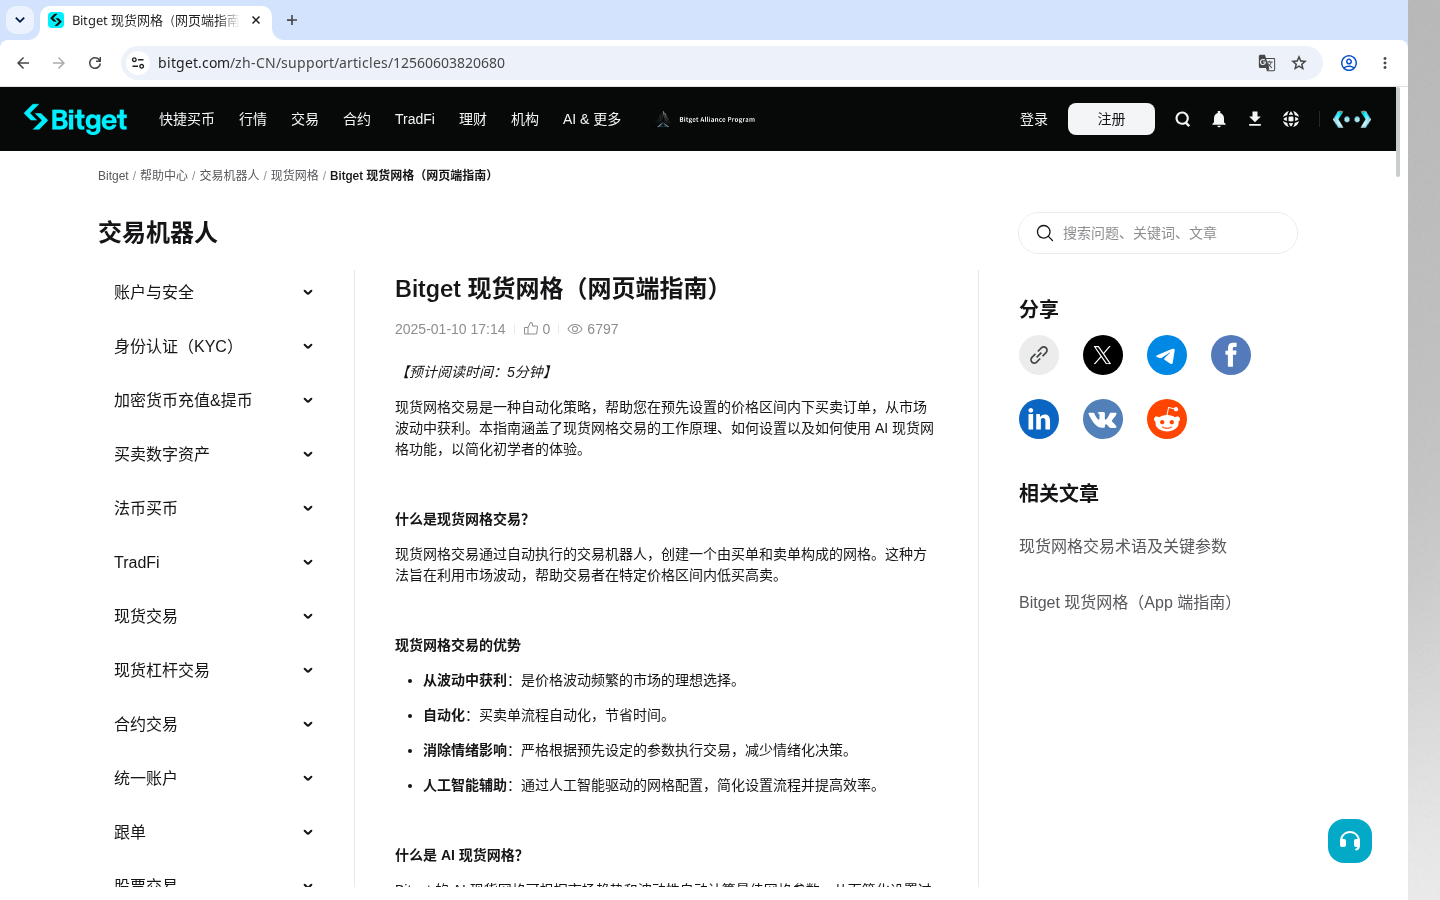
Task: Go to 现货网格 breadcrumb
Action: pyautogui.click(x=295, y=175)
